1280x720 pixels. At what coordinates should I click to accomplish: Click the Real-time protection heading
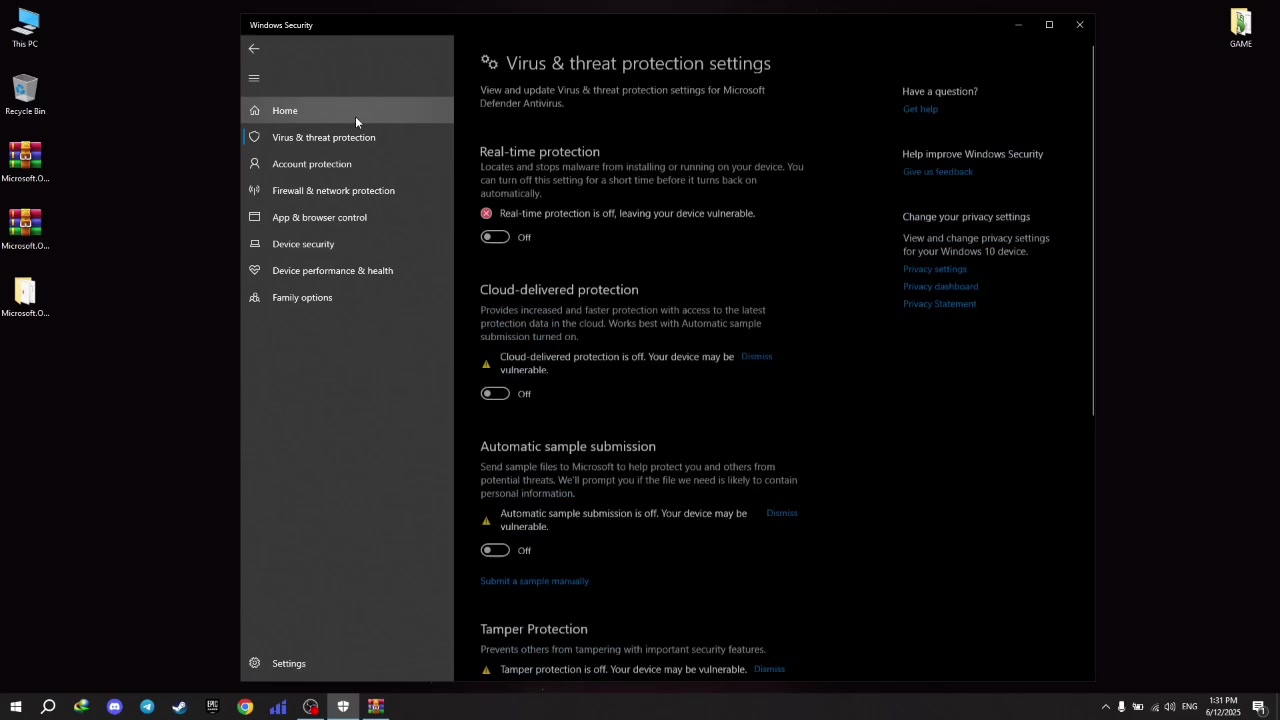[540, 152]
